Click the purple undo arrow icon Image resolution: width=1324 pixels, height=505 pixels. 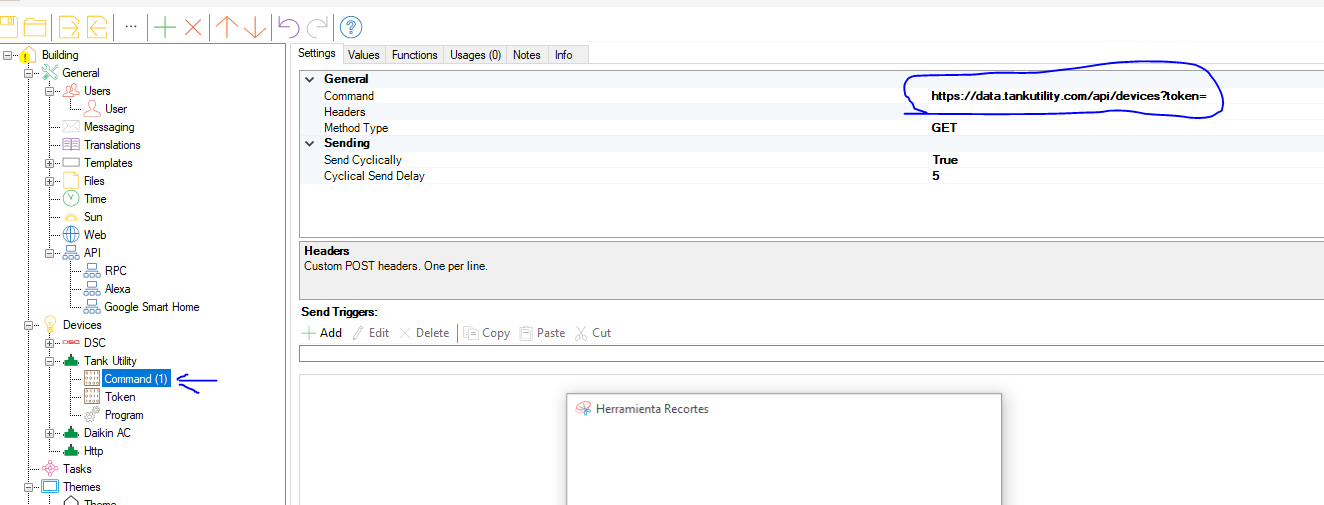tap(288, 27)
